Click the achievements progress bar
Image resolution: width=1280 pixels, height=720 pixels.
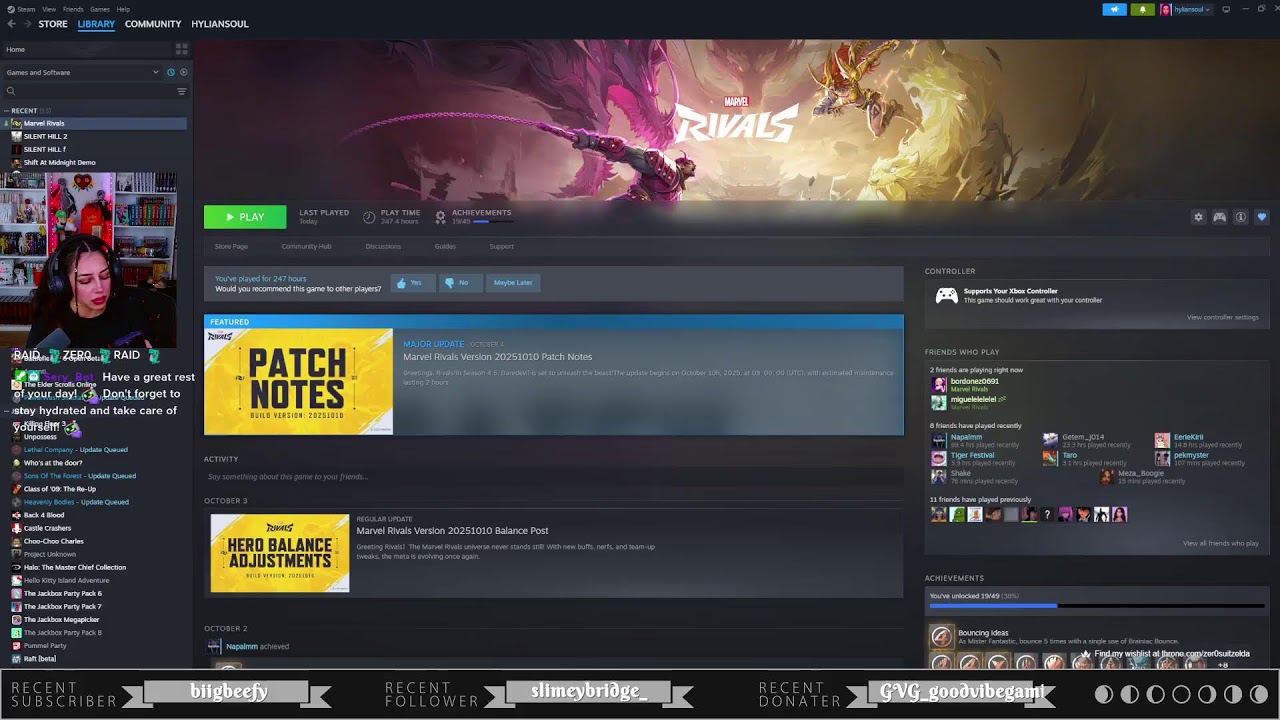tap(1096, 606)
